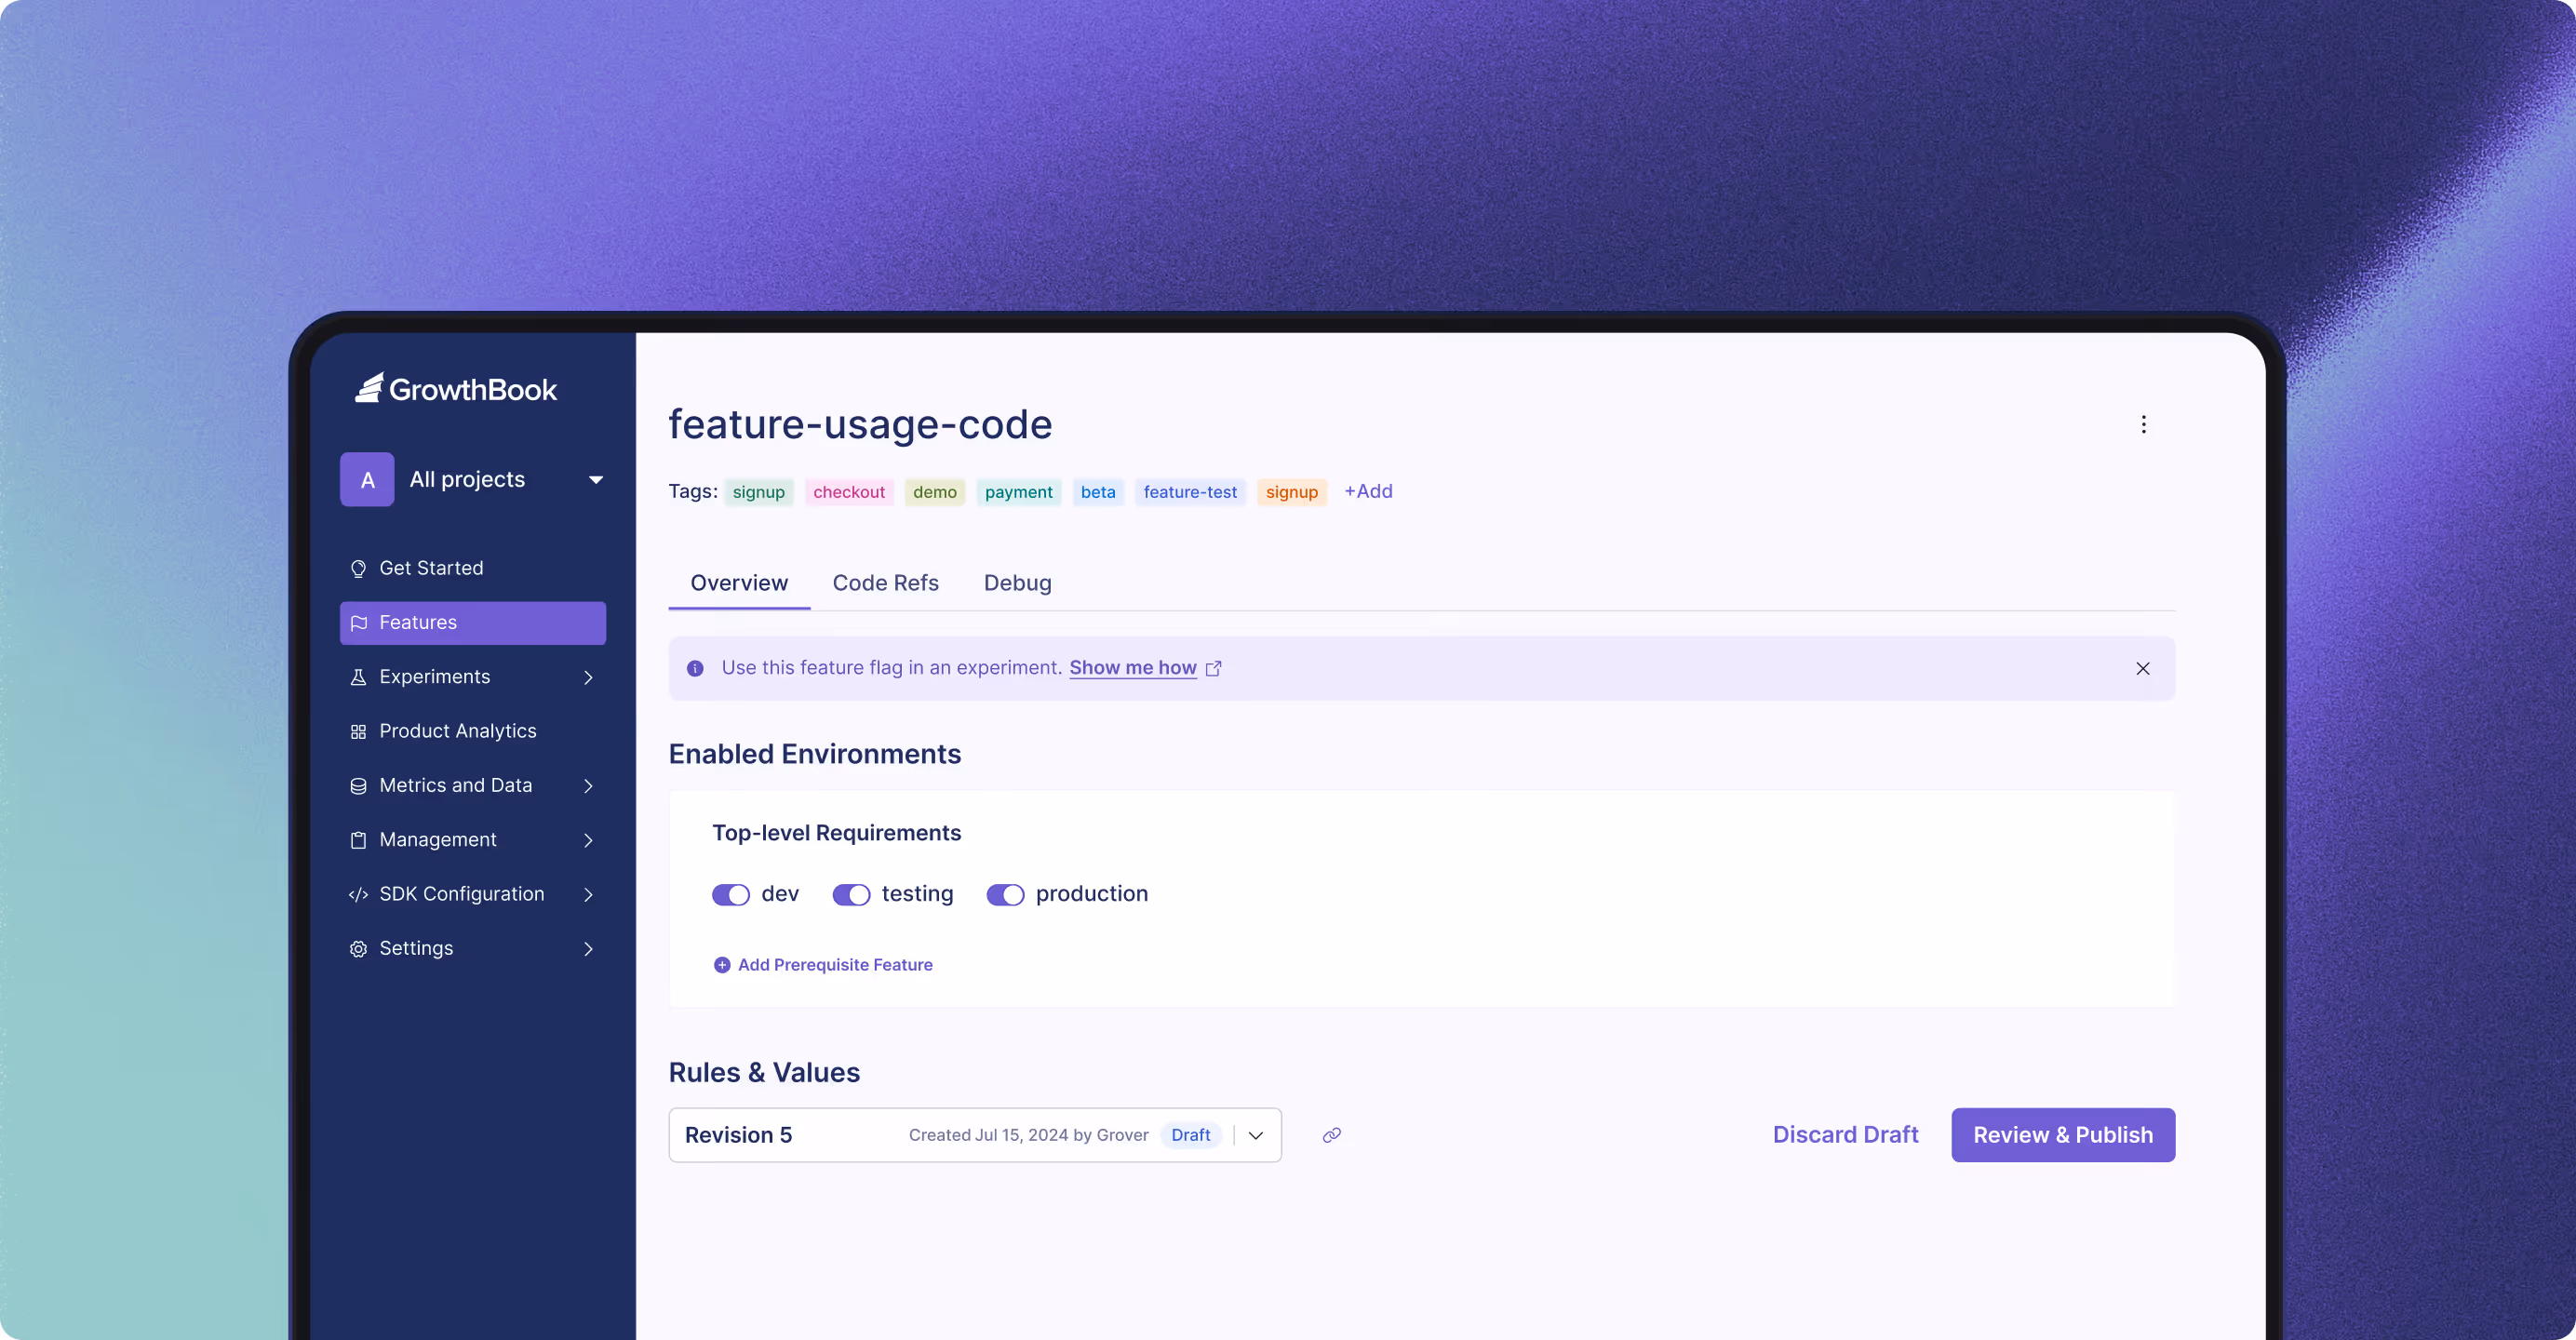Open the All projects dropdown
The height and width of the screenshot is (1340, 2576).
[473, 480]
